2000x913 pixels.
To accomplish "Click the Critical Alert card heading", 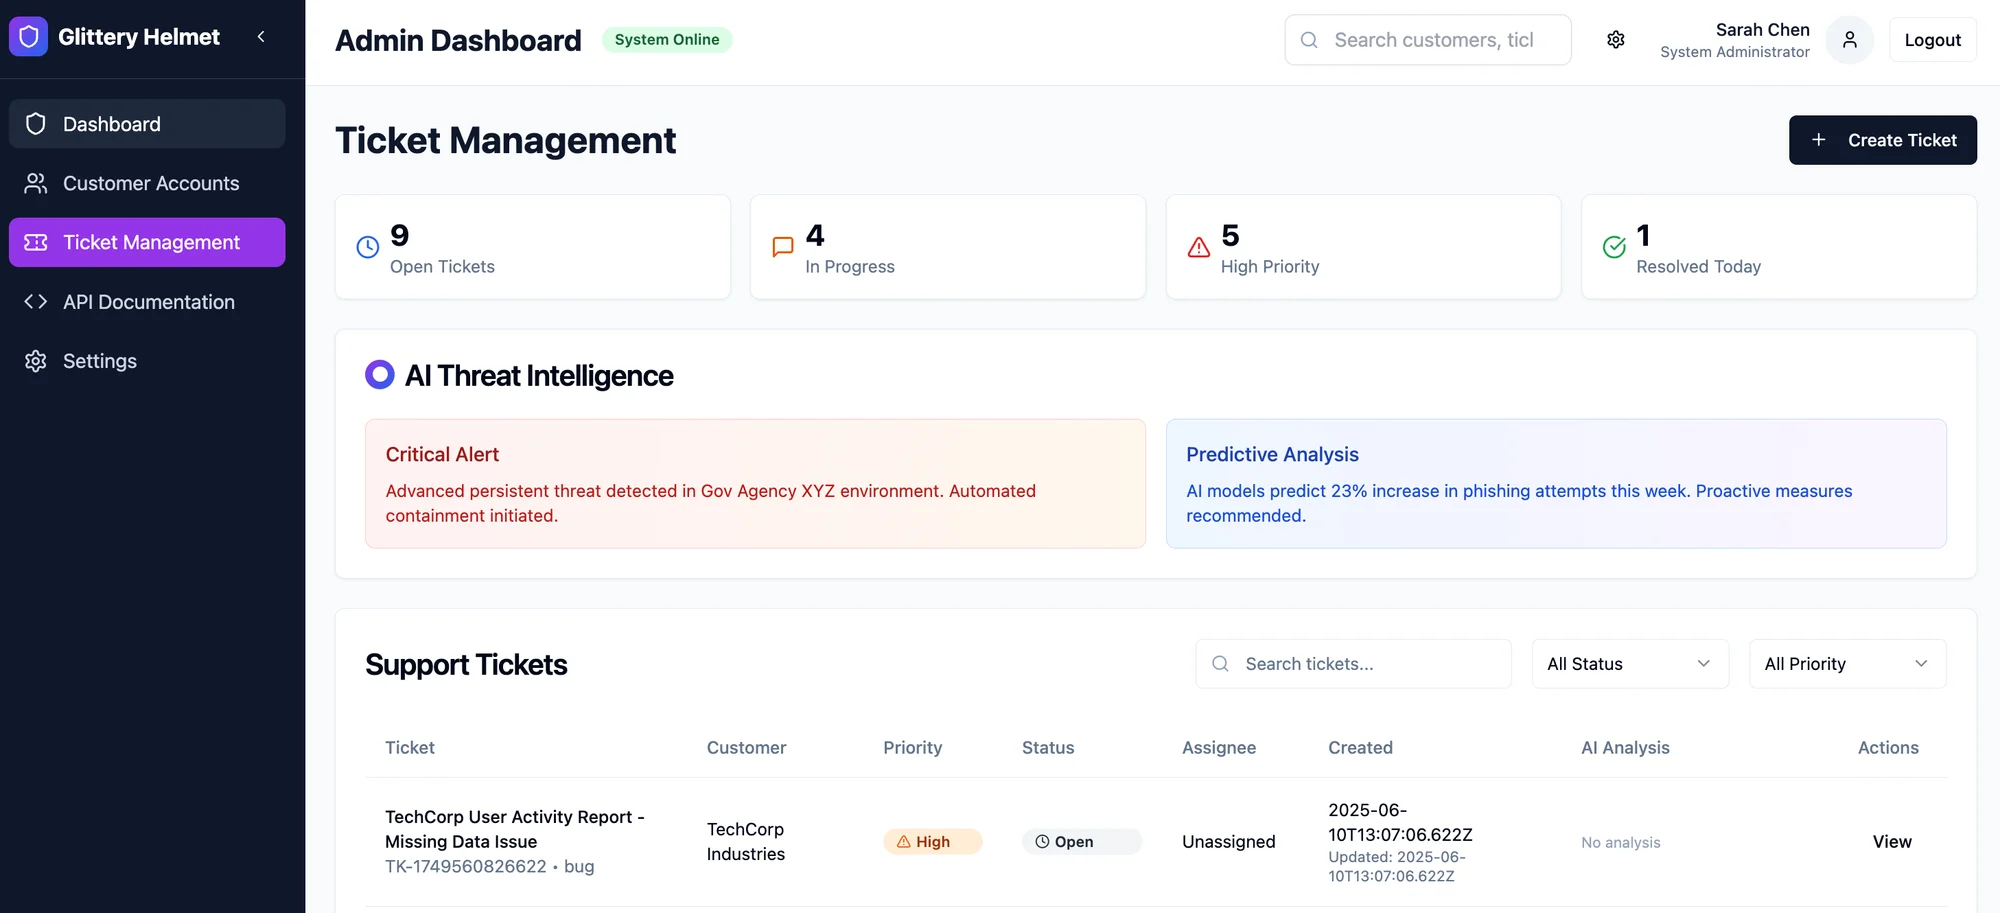I will (x=442, y=454).
